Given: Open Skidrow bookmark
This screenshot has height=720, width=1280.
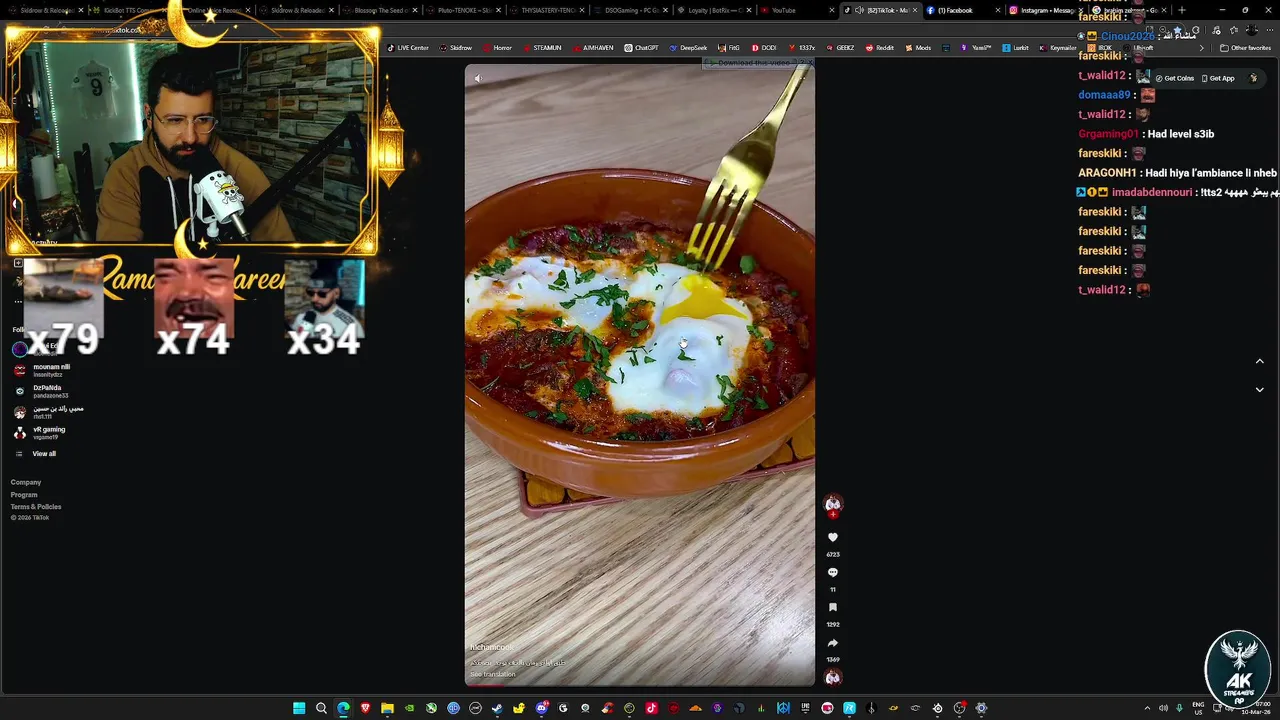Looking at the screenshot, I should click(455, 48).
